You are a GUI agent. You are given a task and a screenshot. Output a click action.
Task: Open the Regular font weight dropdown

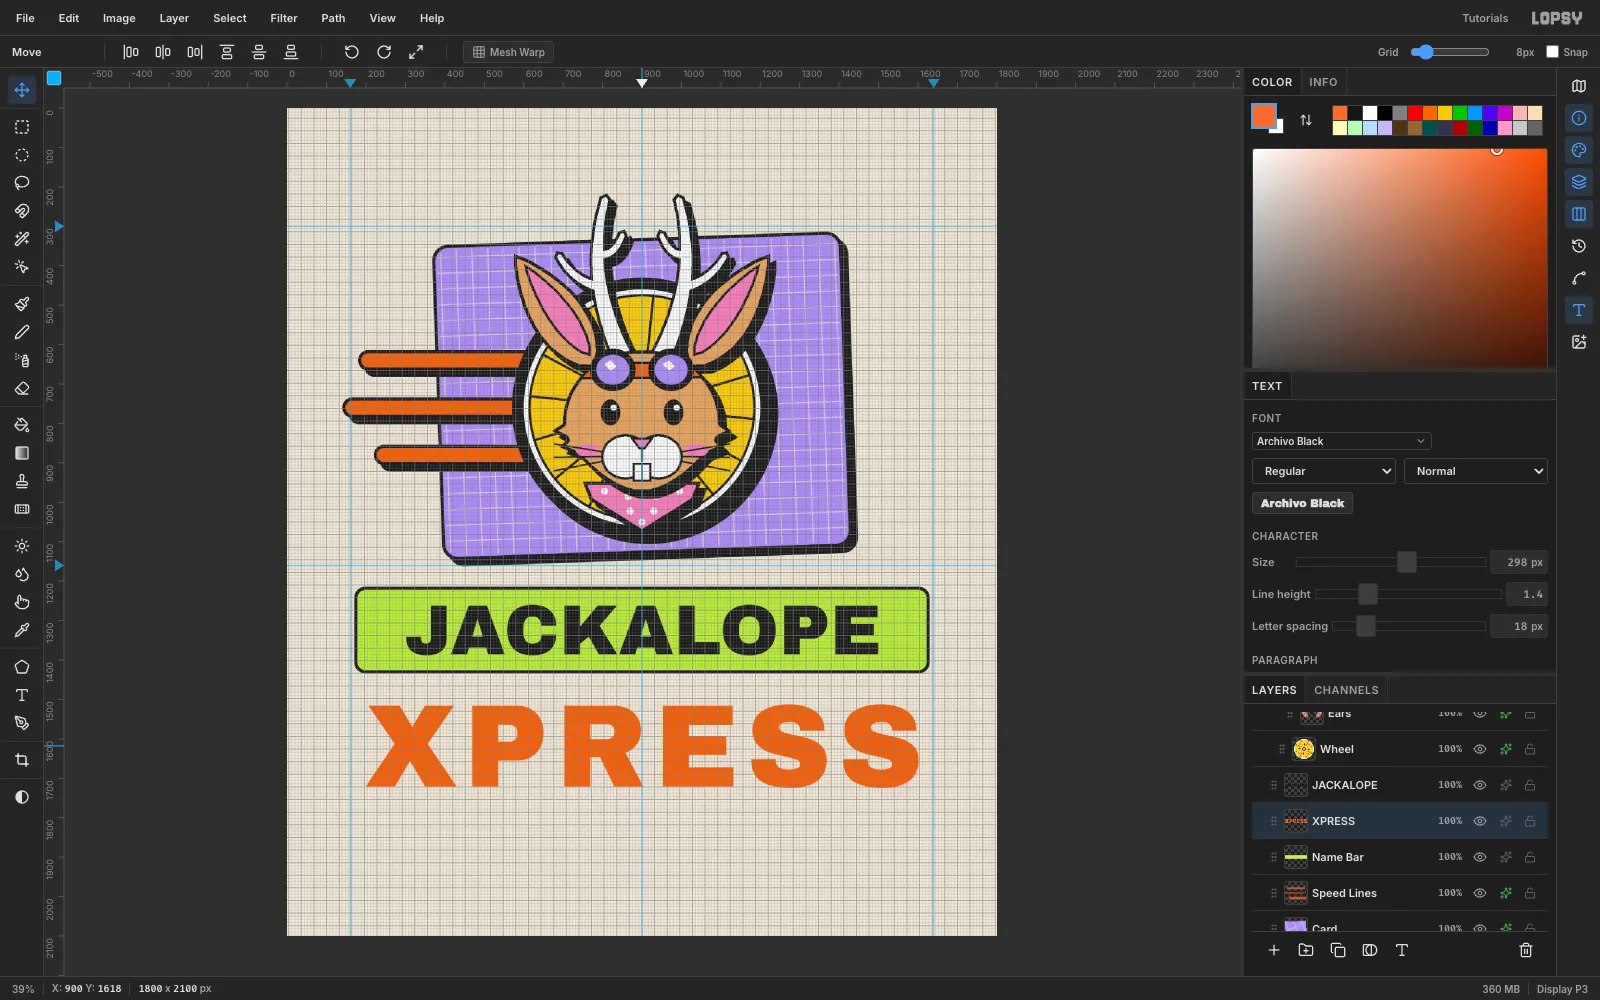(1323, 471)
